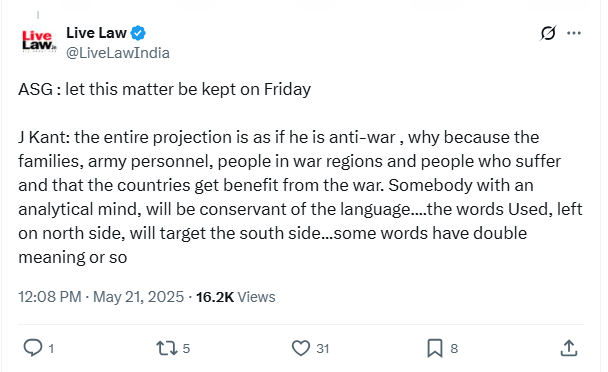608x372 pixels.
Task: Click the repost count 5
Action: click(x=186, y=348)
